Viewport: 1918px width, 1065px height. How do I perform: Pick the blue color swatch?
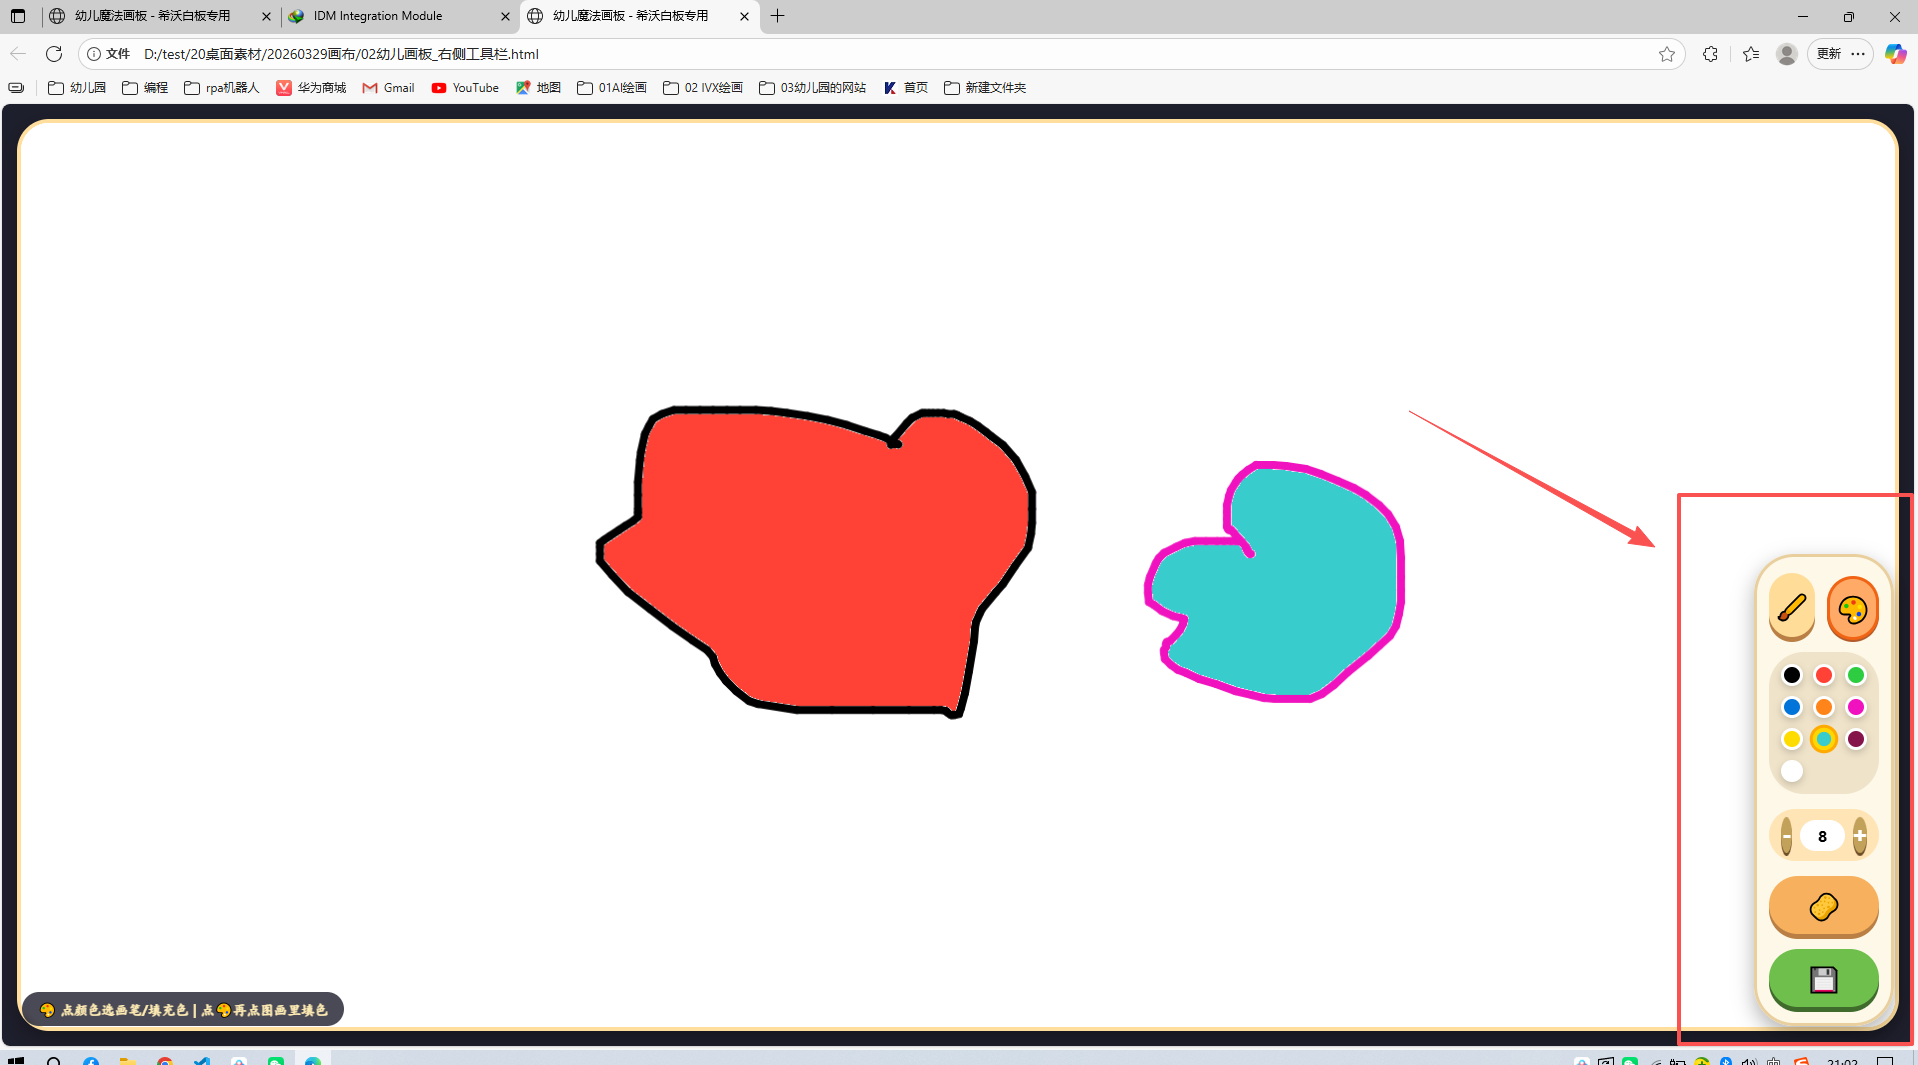click(1791, 707)
